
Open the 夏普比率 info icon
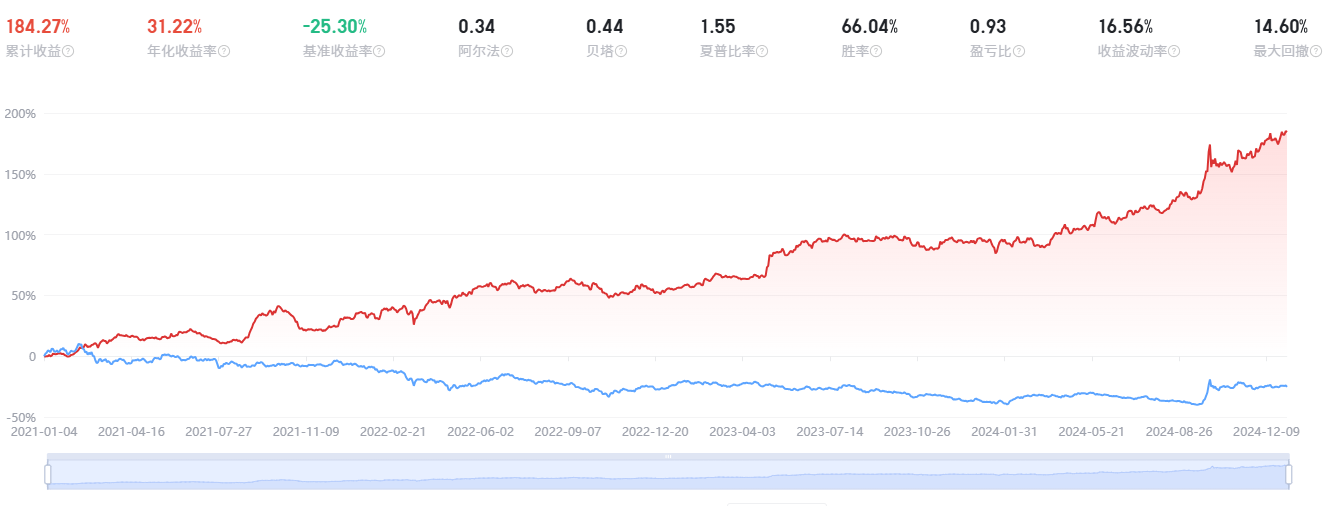coord(763,51)
